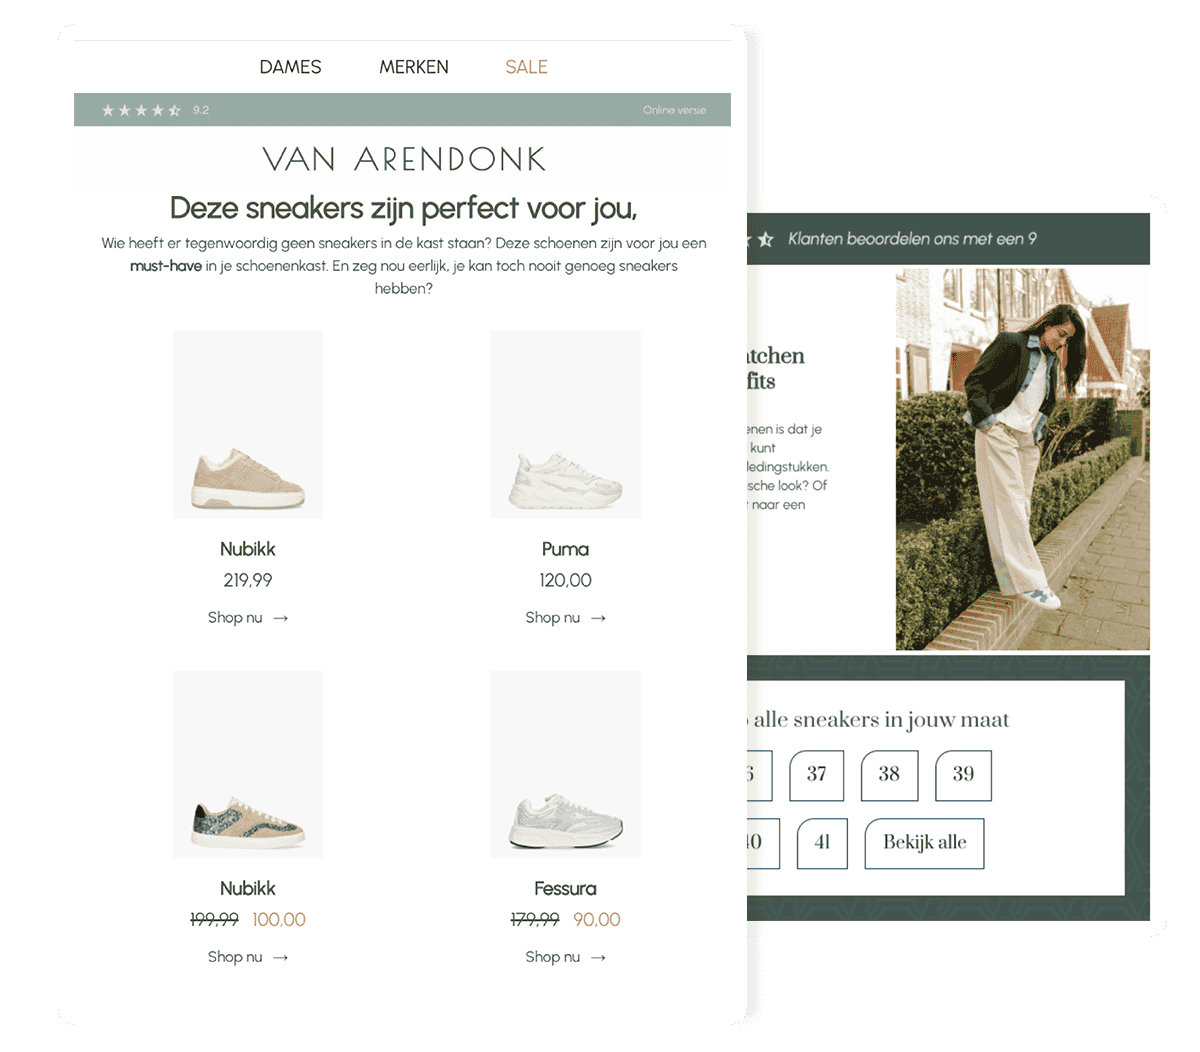Open the Fessura sneaker image
The image size is (1200, 1052).
566,764
